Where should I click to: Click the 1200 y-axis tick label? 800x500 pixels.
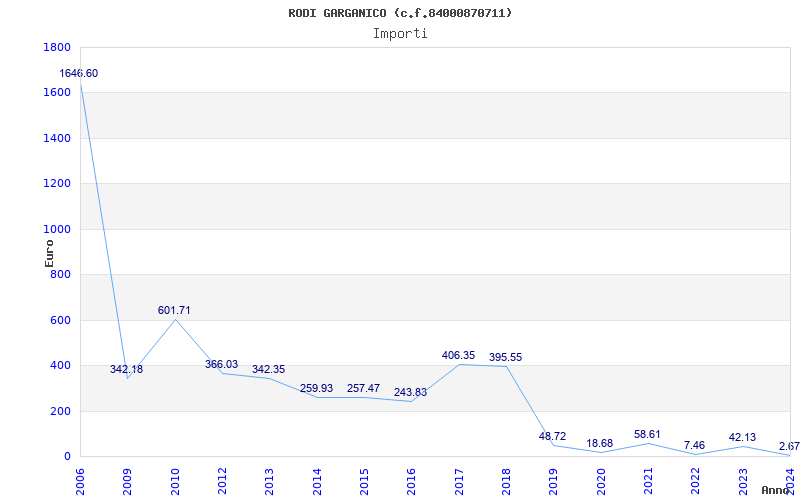(x=58, y=184)
